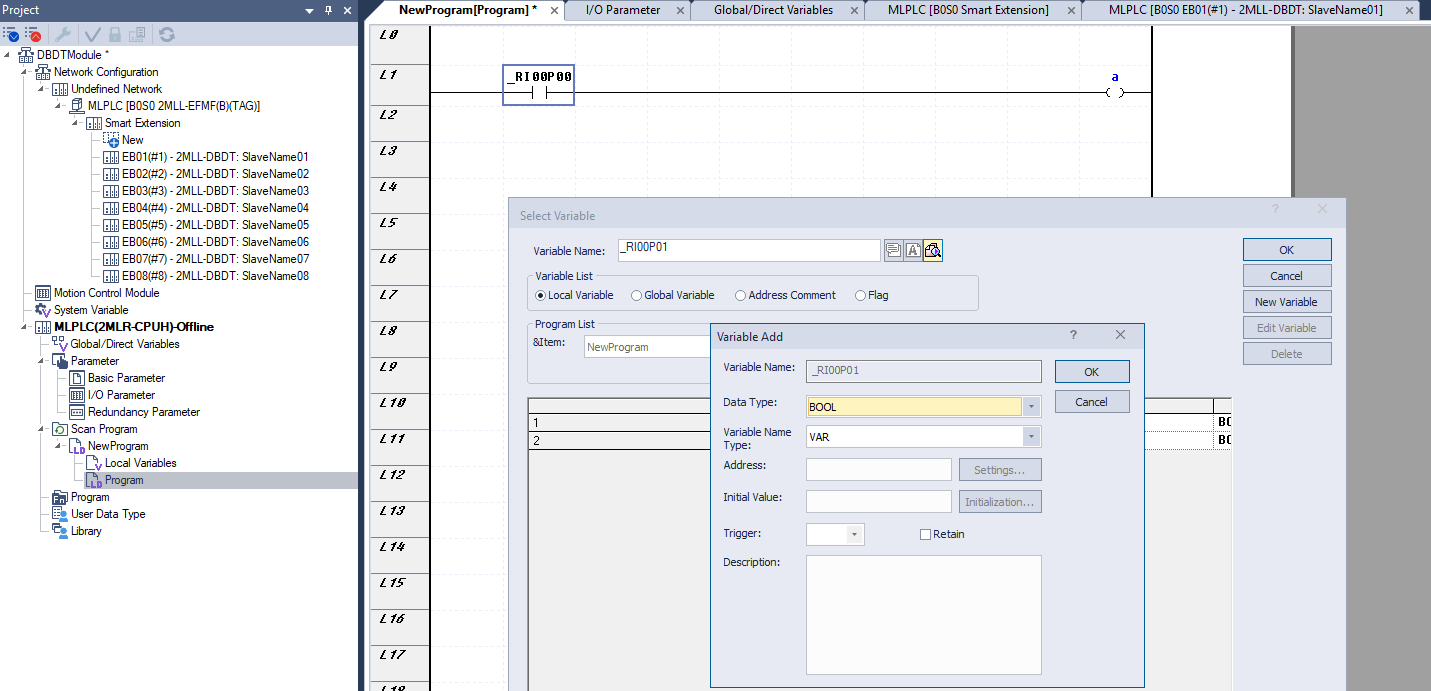The width and height of the screenshot is (1431, 691).
Task: Pin the Project panel
Action: click(x=328, y=10)
